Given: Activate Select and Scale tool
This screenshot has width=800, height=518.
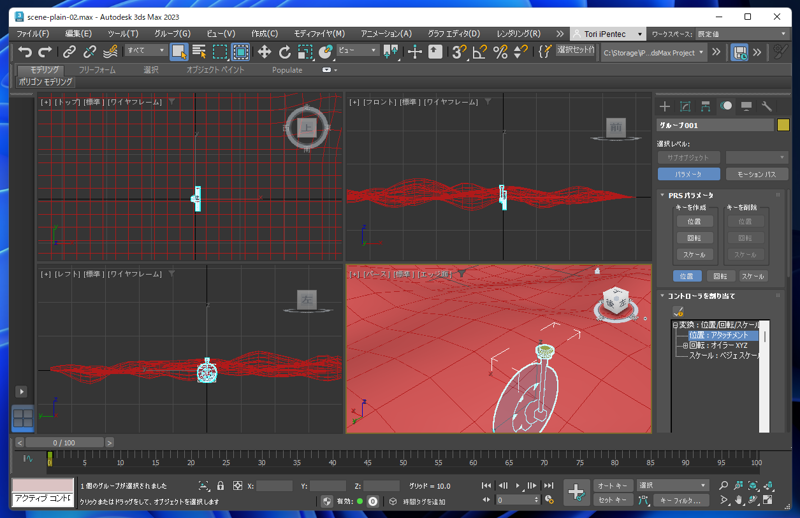Looking at the screenshot, I should coord(305,52).
